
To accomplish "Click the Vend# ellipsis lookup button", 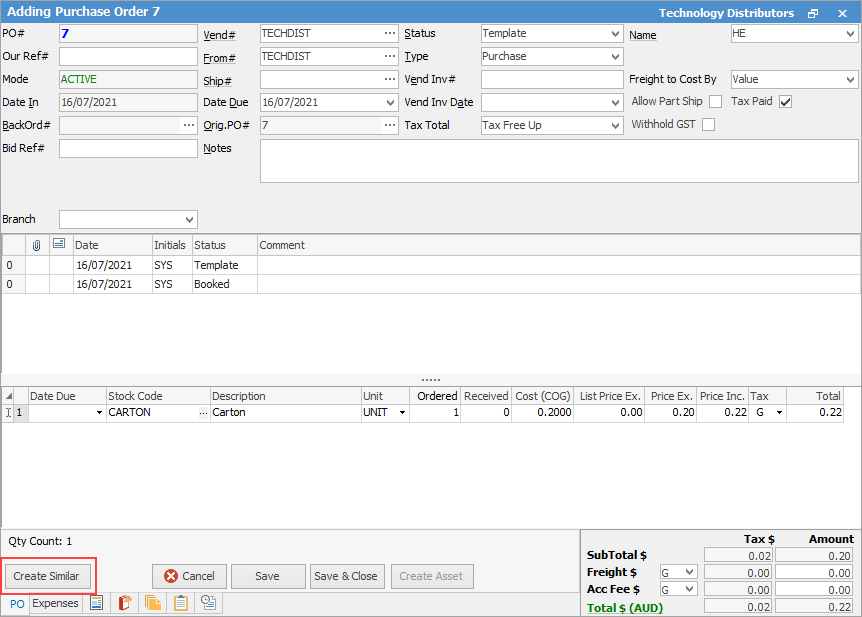I will (x=389, y=34).
